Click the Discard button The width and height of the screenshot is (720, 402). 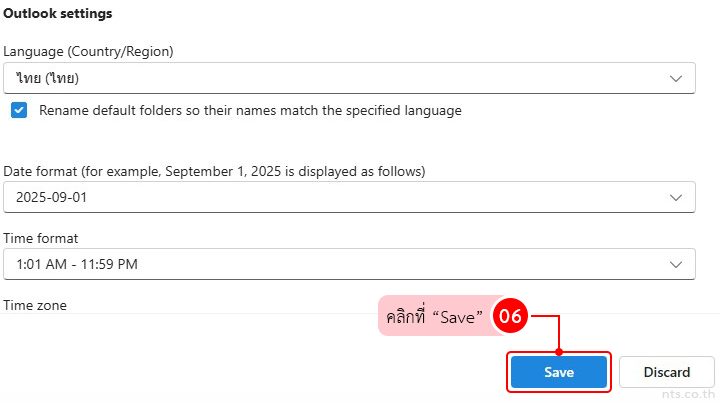point(666,372)
